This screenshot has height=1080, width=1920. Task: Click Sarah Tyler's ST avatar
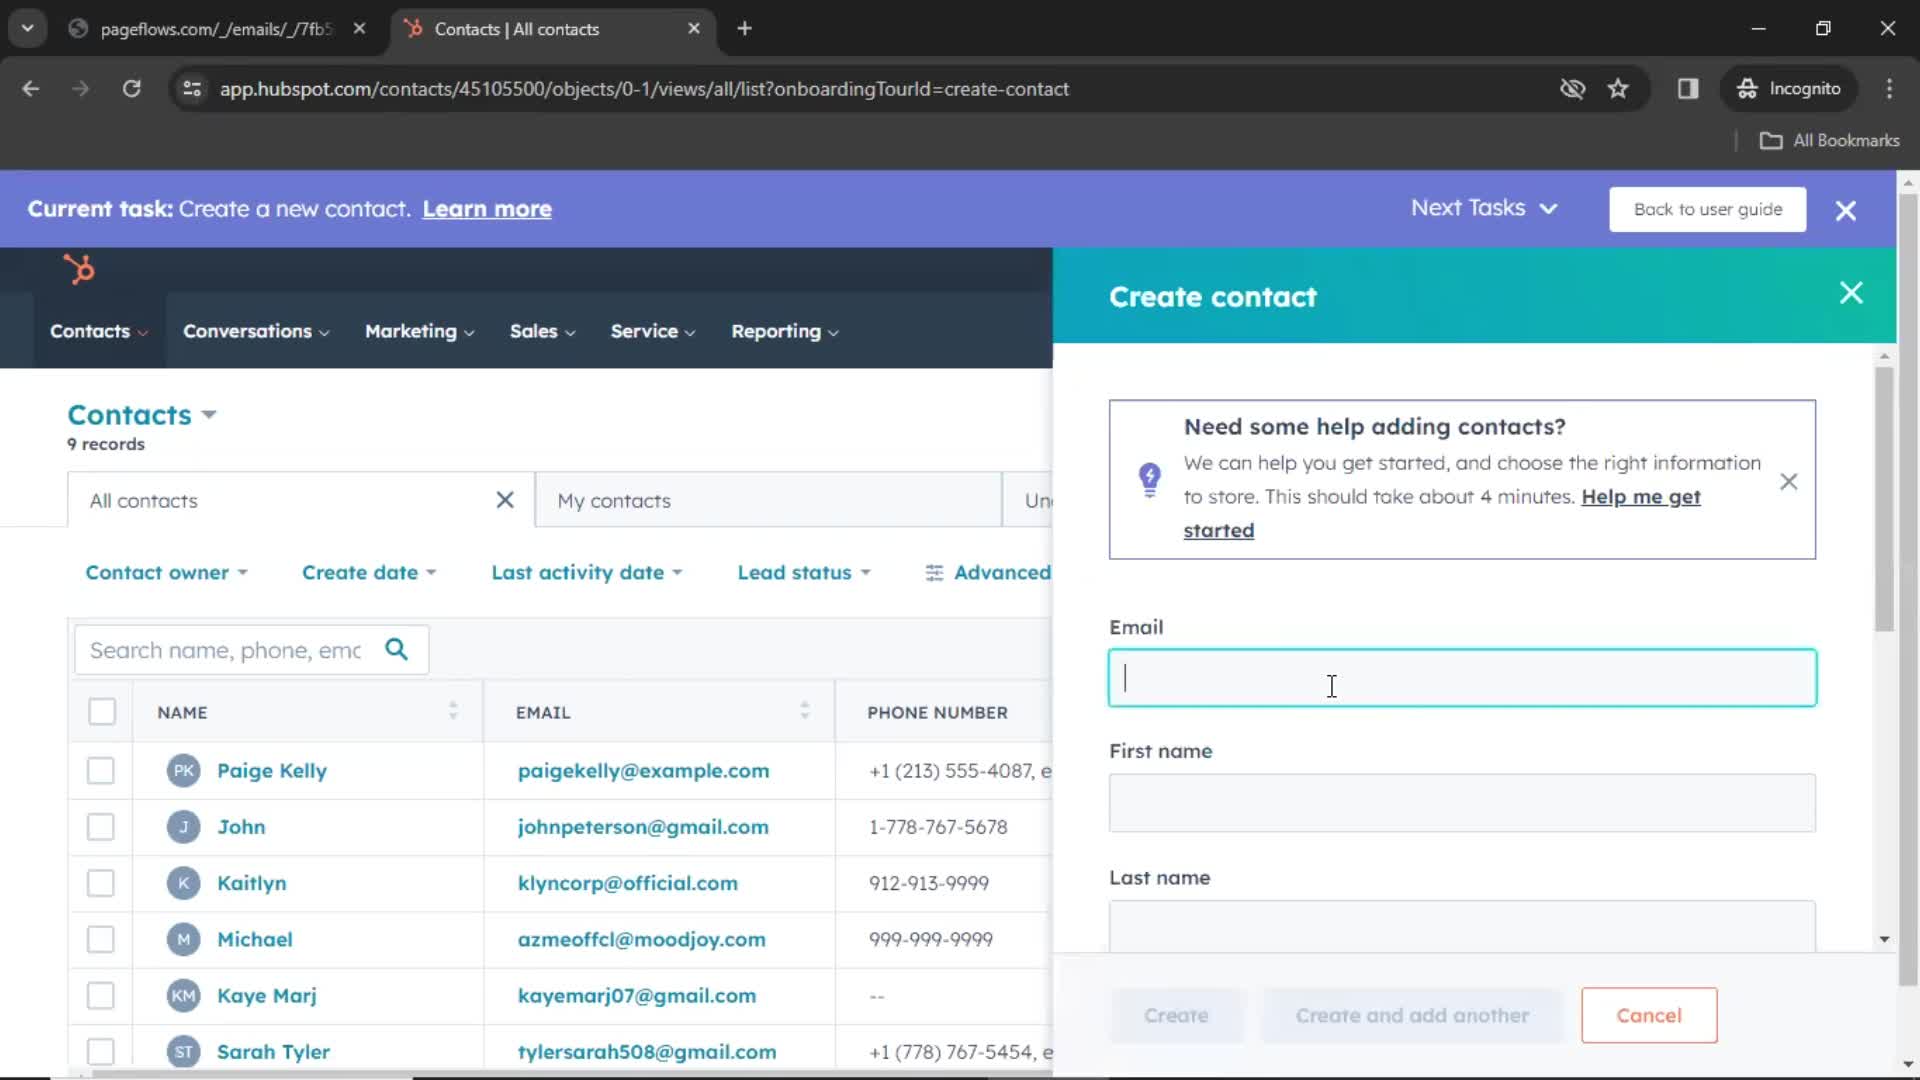(x=184, y=1052)
